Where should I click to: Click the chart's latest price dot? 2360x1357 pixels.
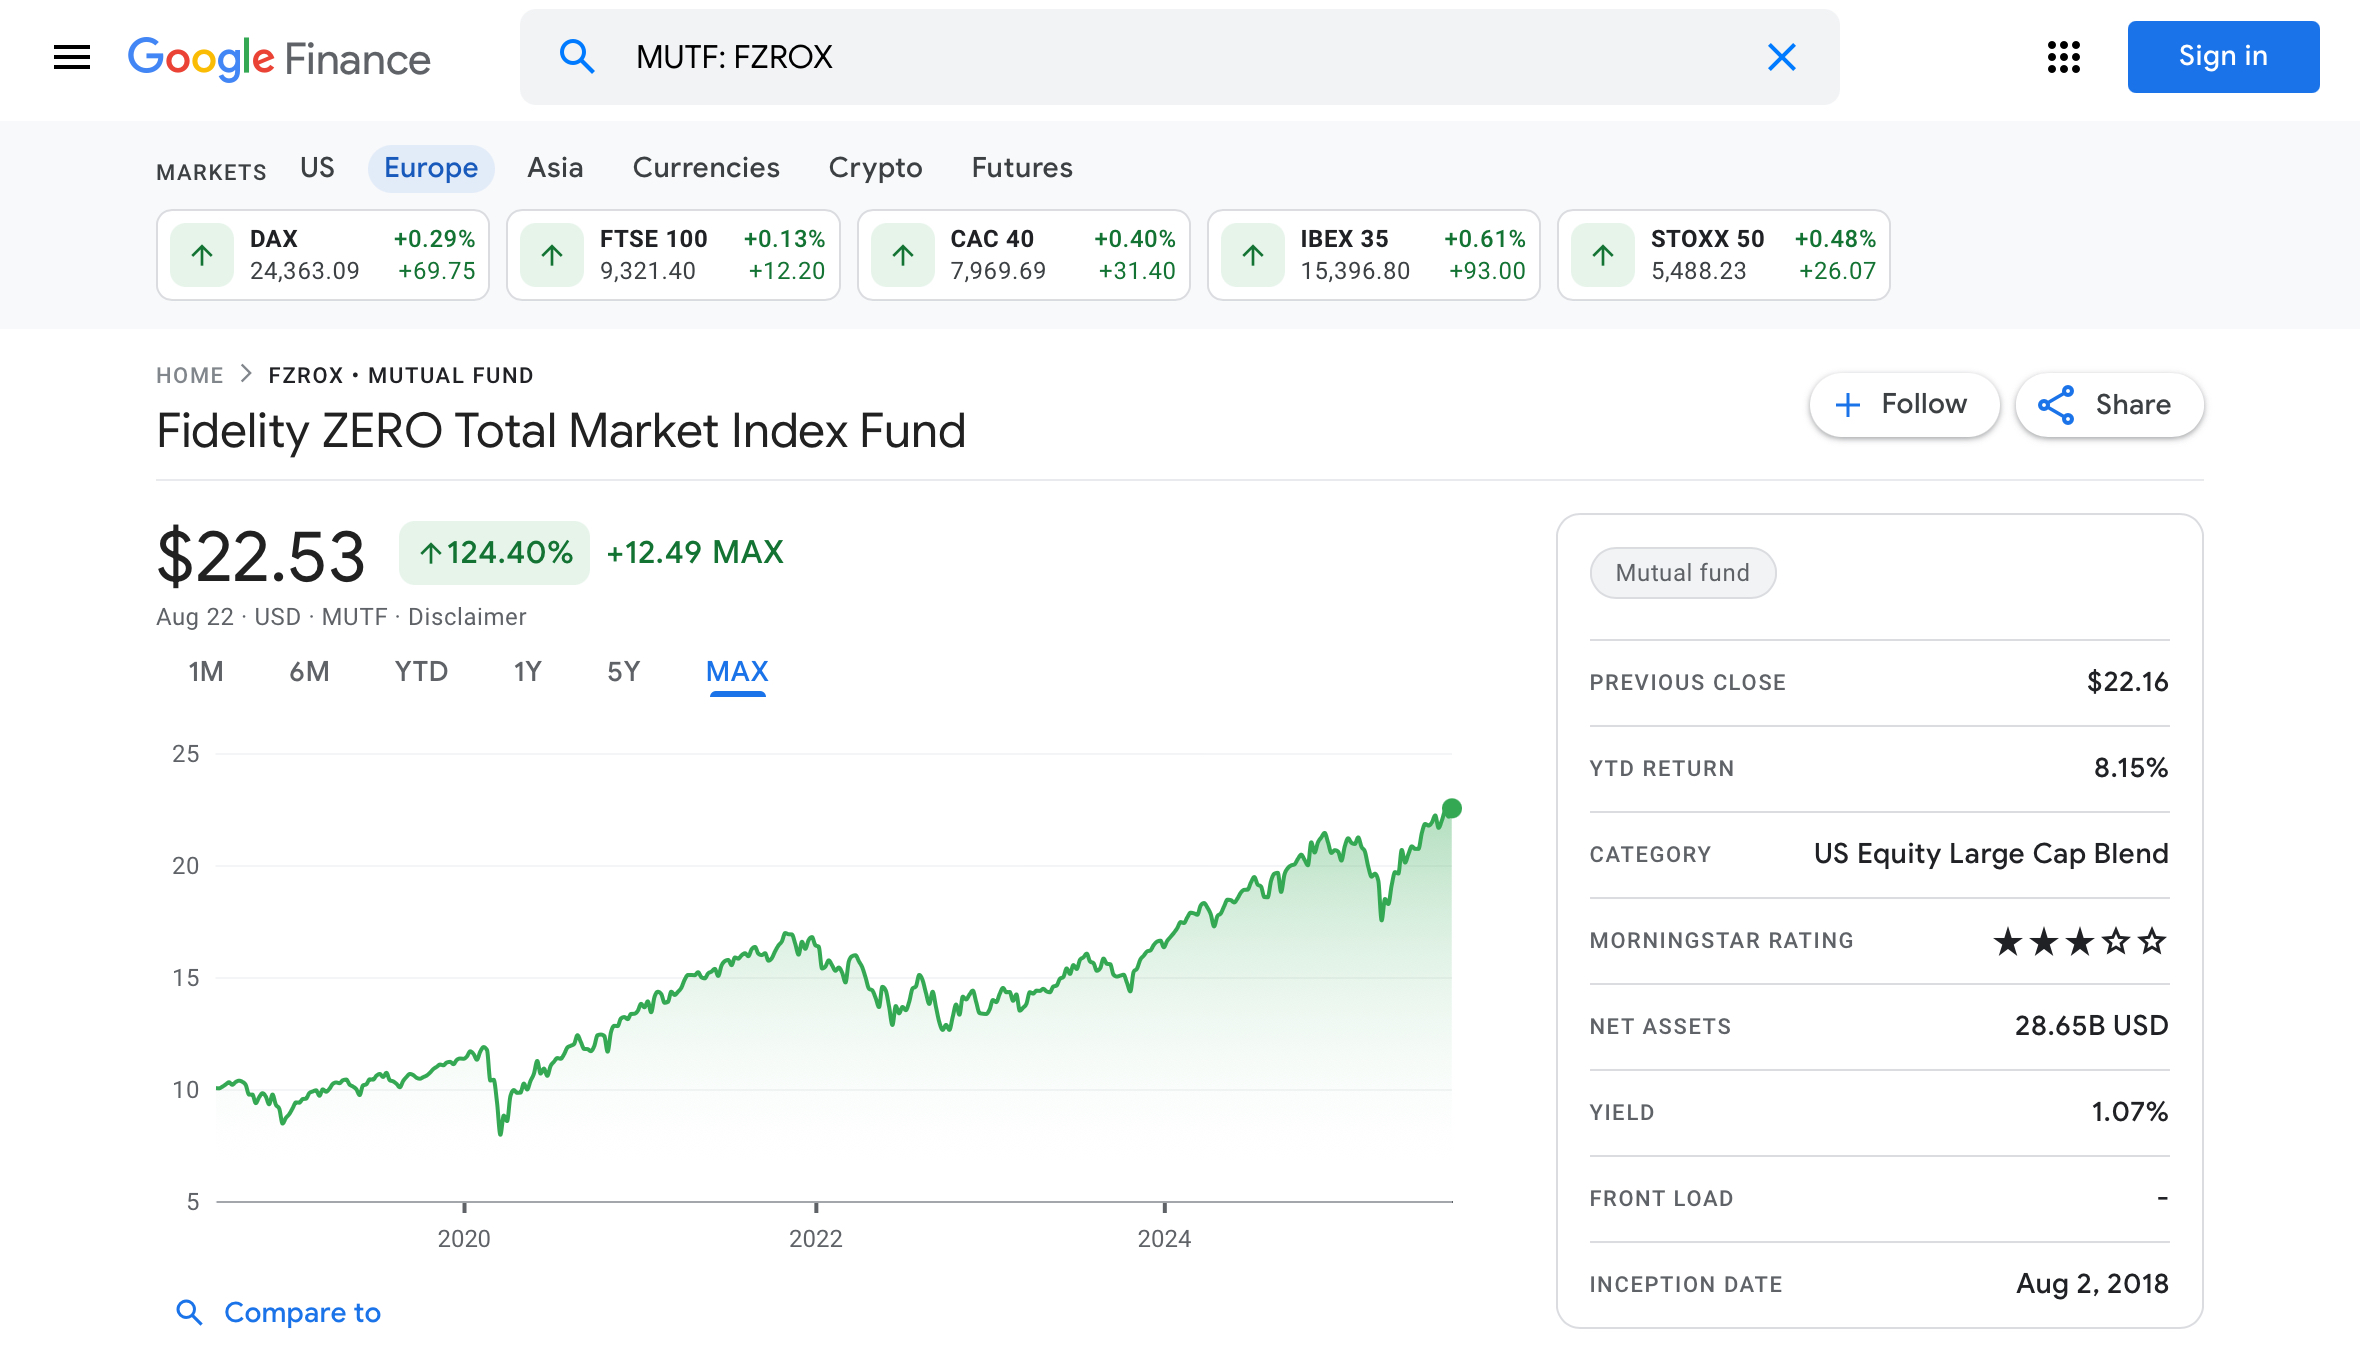pos(1452,808)
